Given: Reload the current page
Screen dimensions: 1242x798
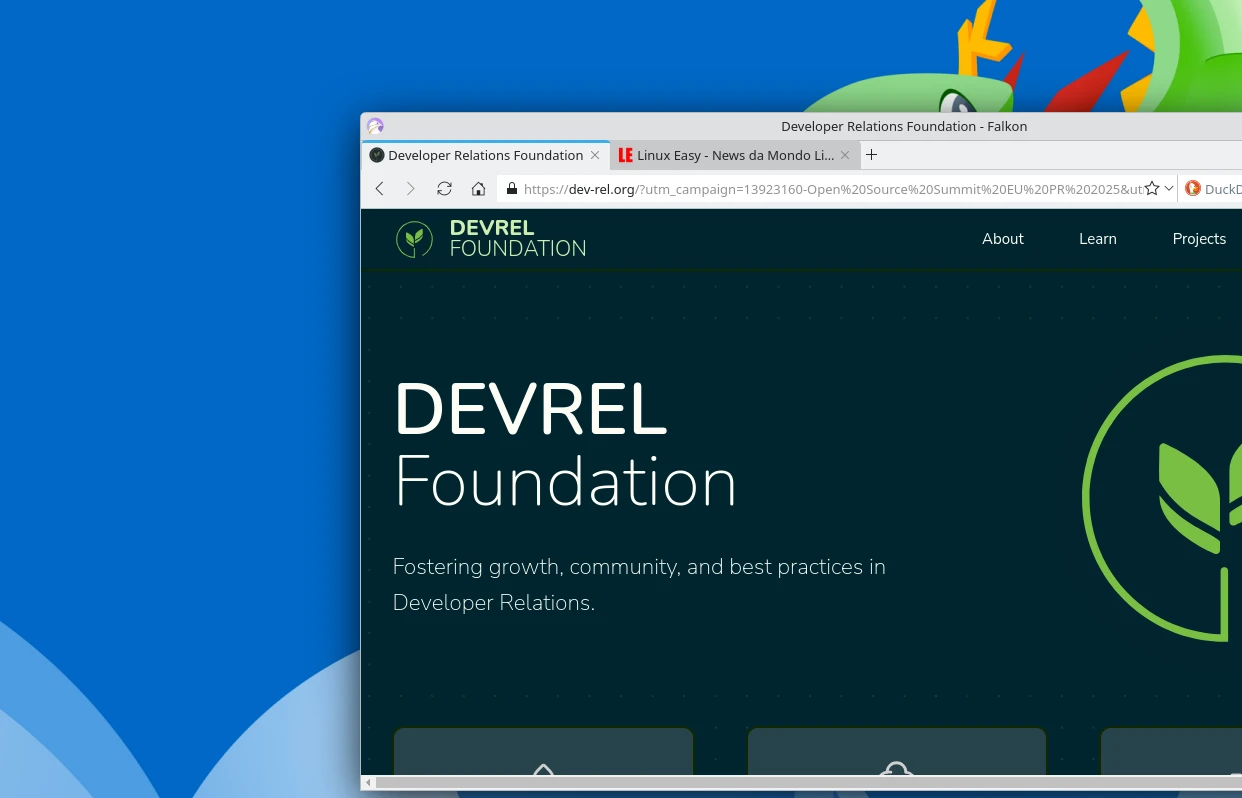Looking at the screenshot, I should pyautogui.click(x=444, y=188).
